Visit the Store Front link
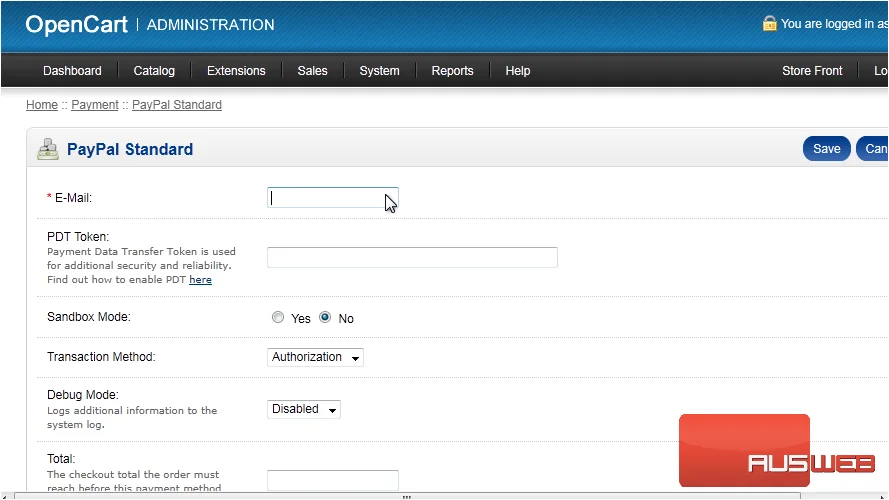This screenshot has width=889, height=500. [812, 71]
